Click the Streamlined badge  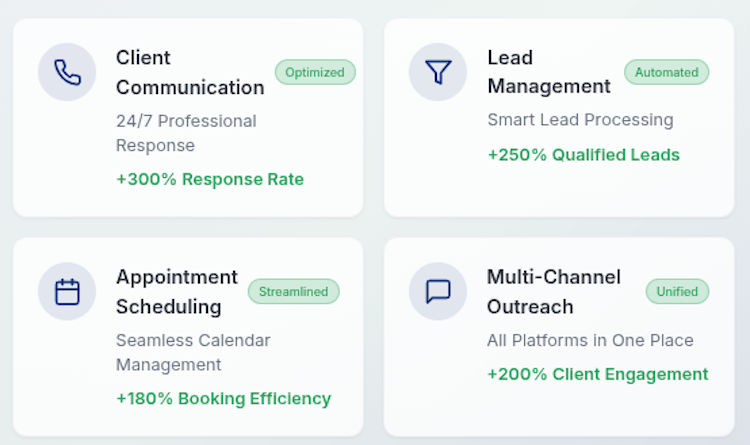click(293, 291)
